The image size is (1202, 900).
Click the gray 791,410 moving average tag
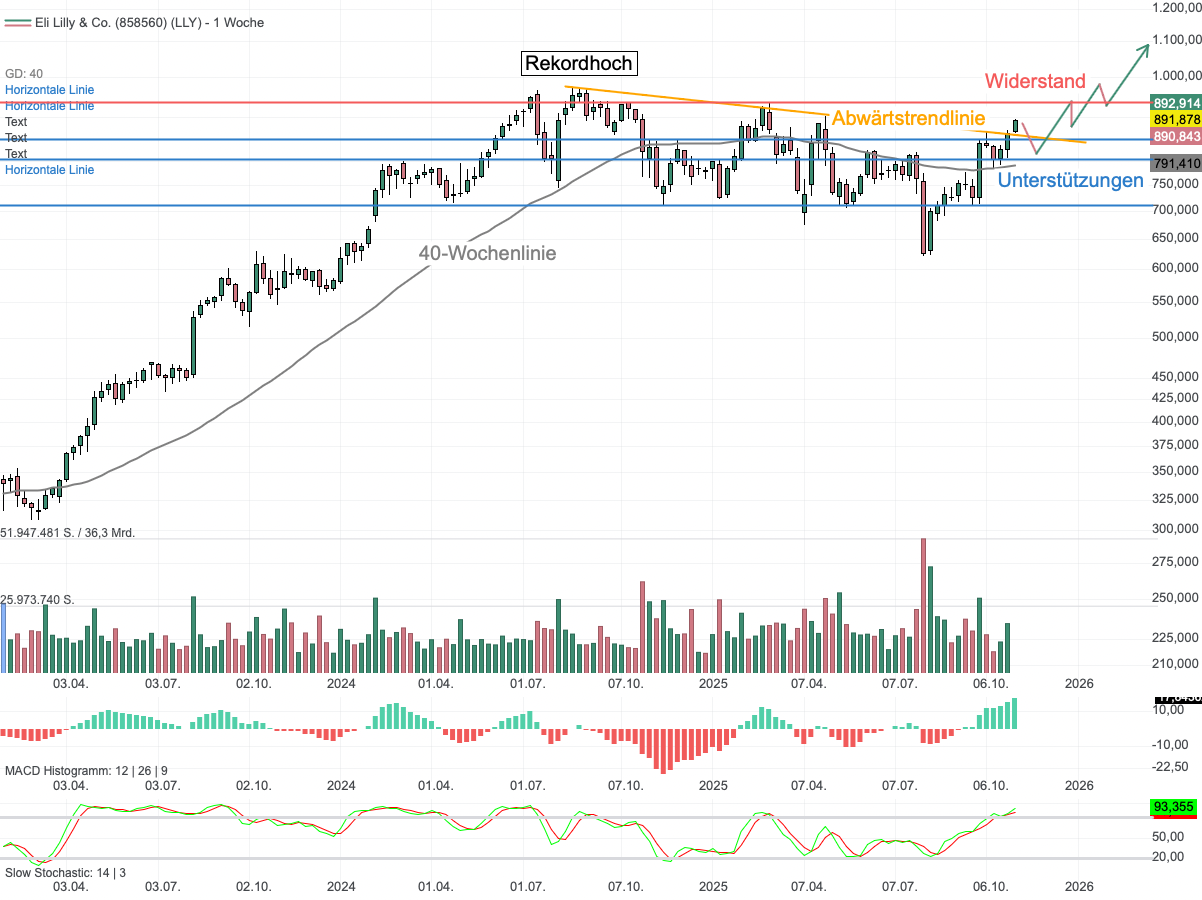(1176, 163)
